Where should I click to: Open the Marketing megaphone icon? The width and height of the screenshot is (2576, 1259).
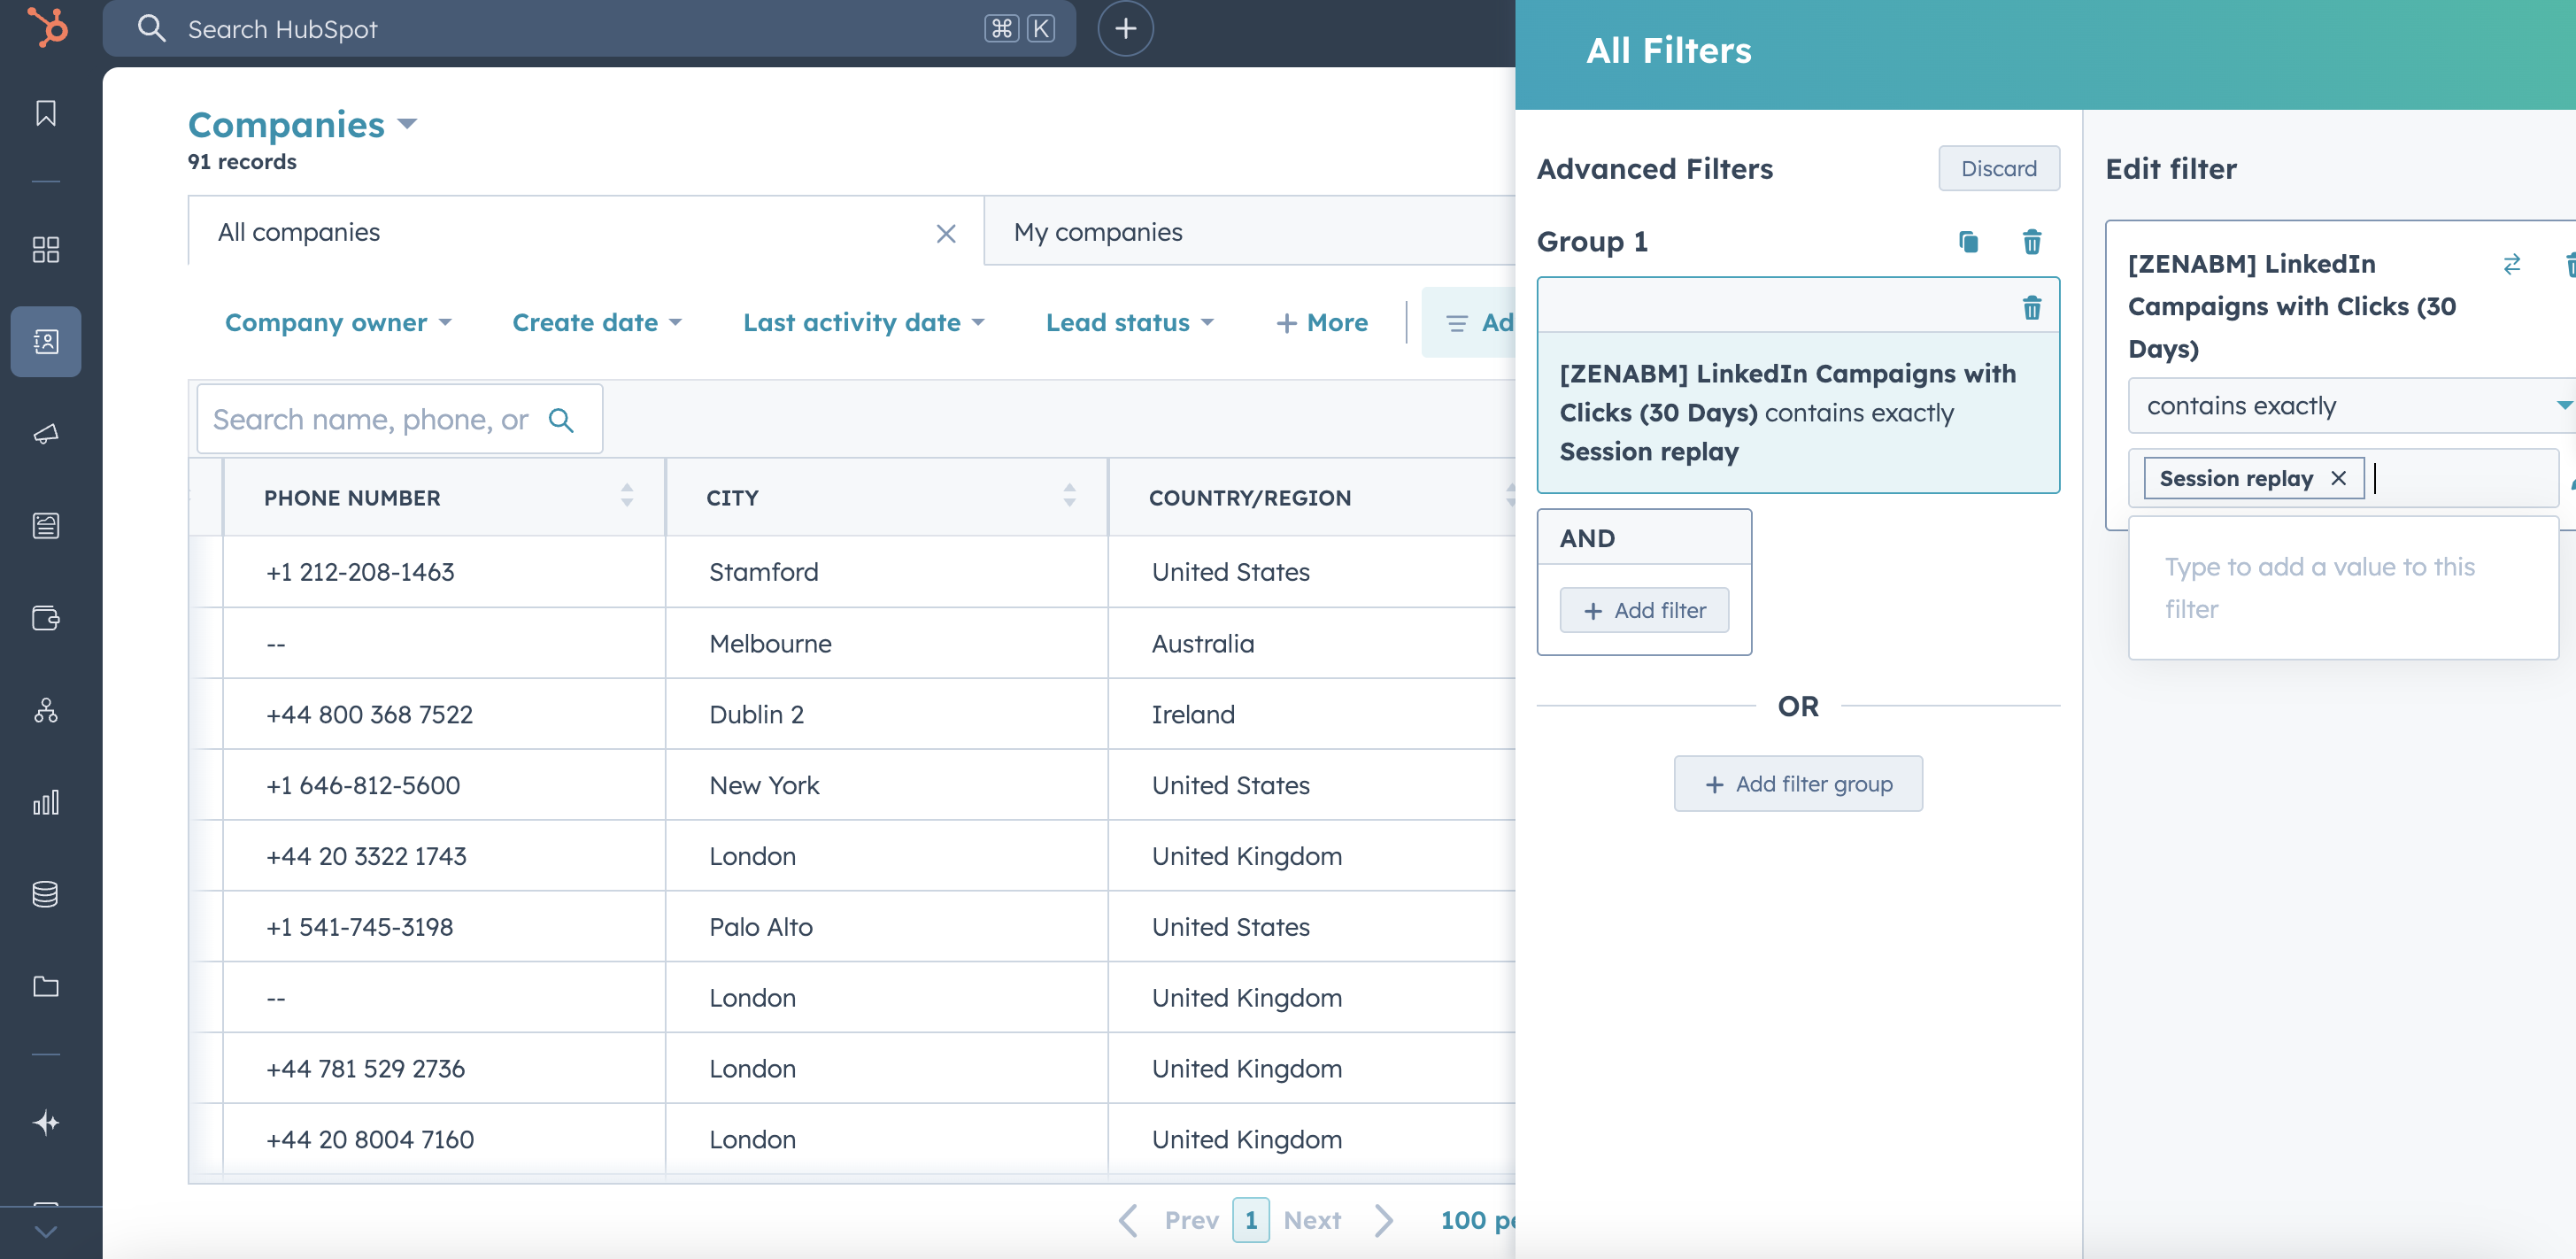point(45,434)
